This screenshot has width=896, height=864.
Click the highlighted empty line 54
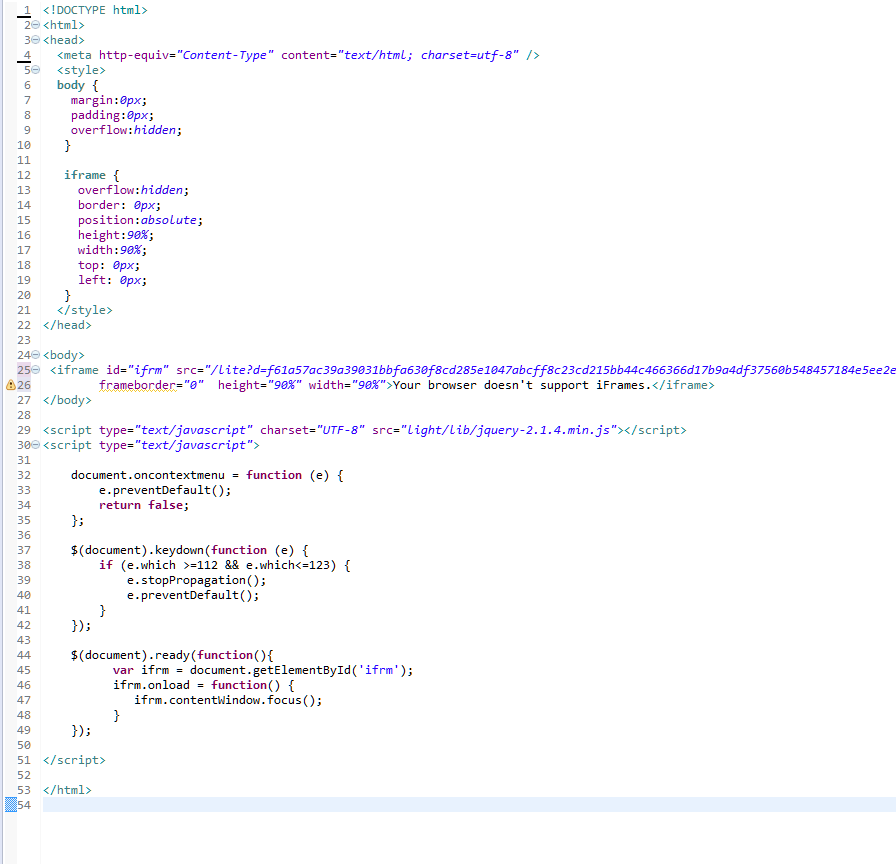469,805
